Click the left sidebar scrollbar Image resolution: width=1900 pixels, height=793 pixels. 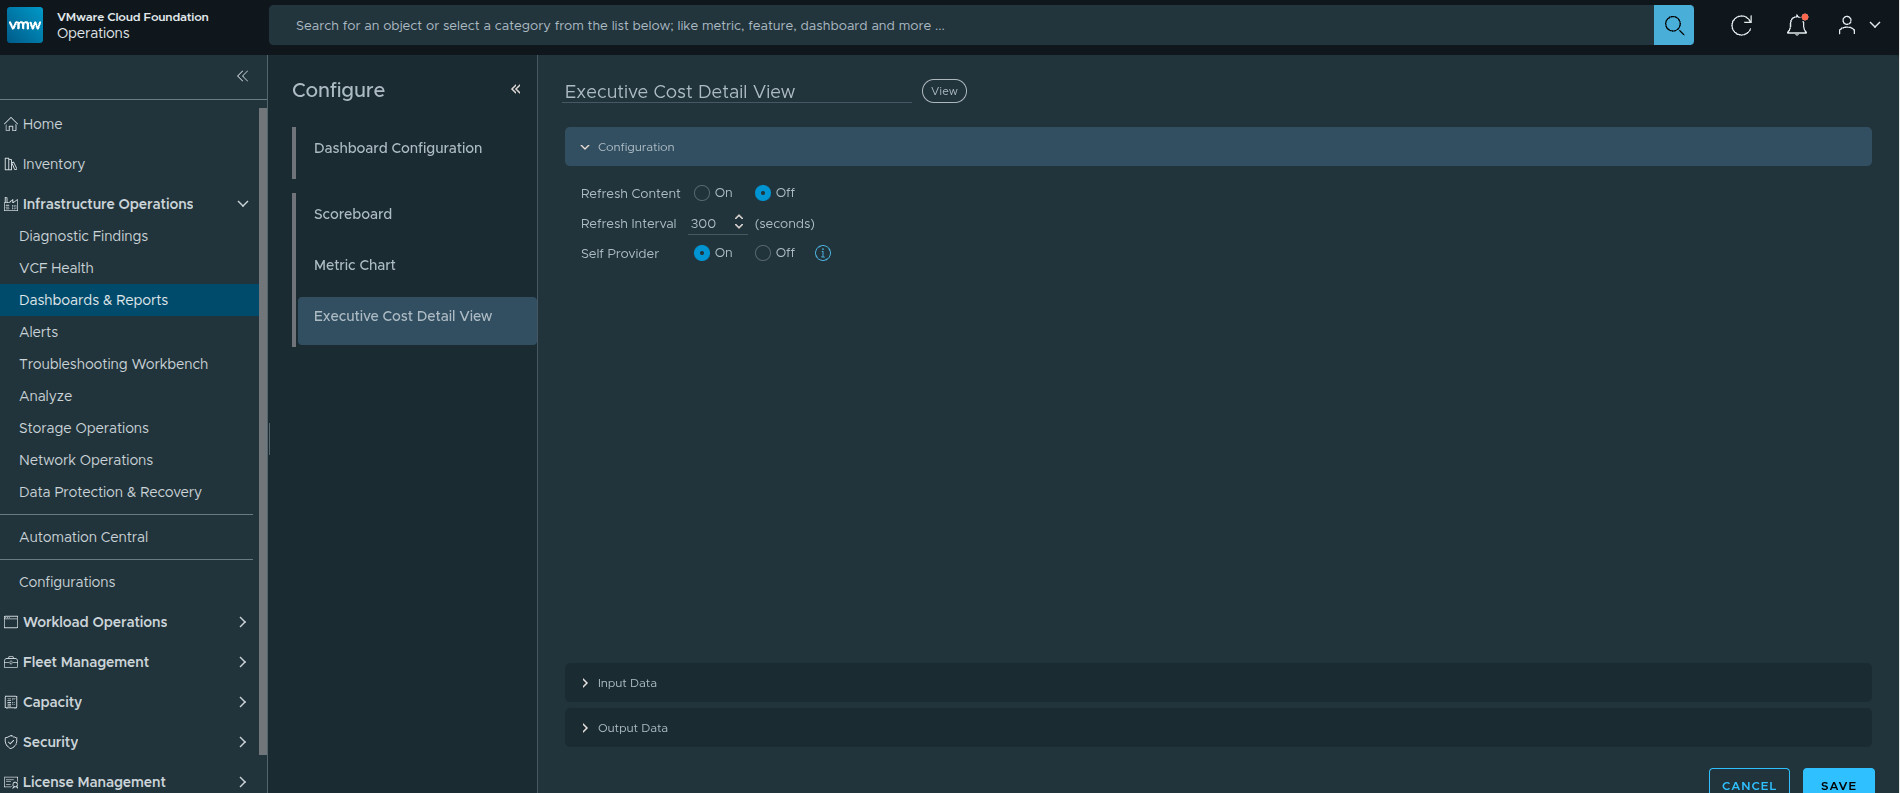pyautogui.click(x=263, y=430)
